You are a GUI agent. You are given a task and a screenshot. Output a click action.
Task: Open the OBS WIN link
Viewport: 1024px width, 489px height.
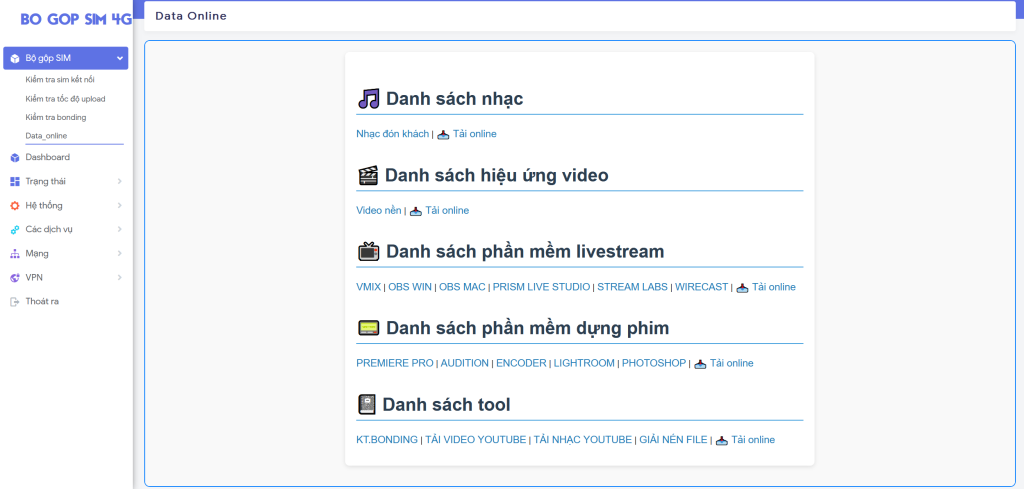tap(410, 287)
